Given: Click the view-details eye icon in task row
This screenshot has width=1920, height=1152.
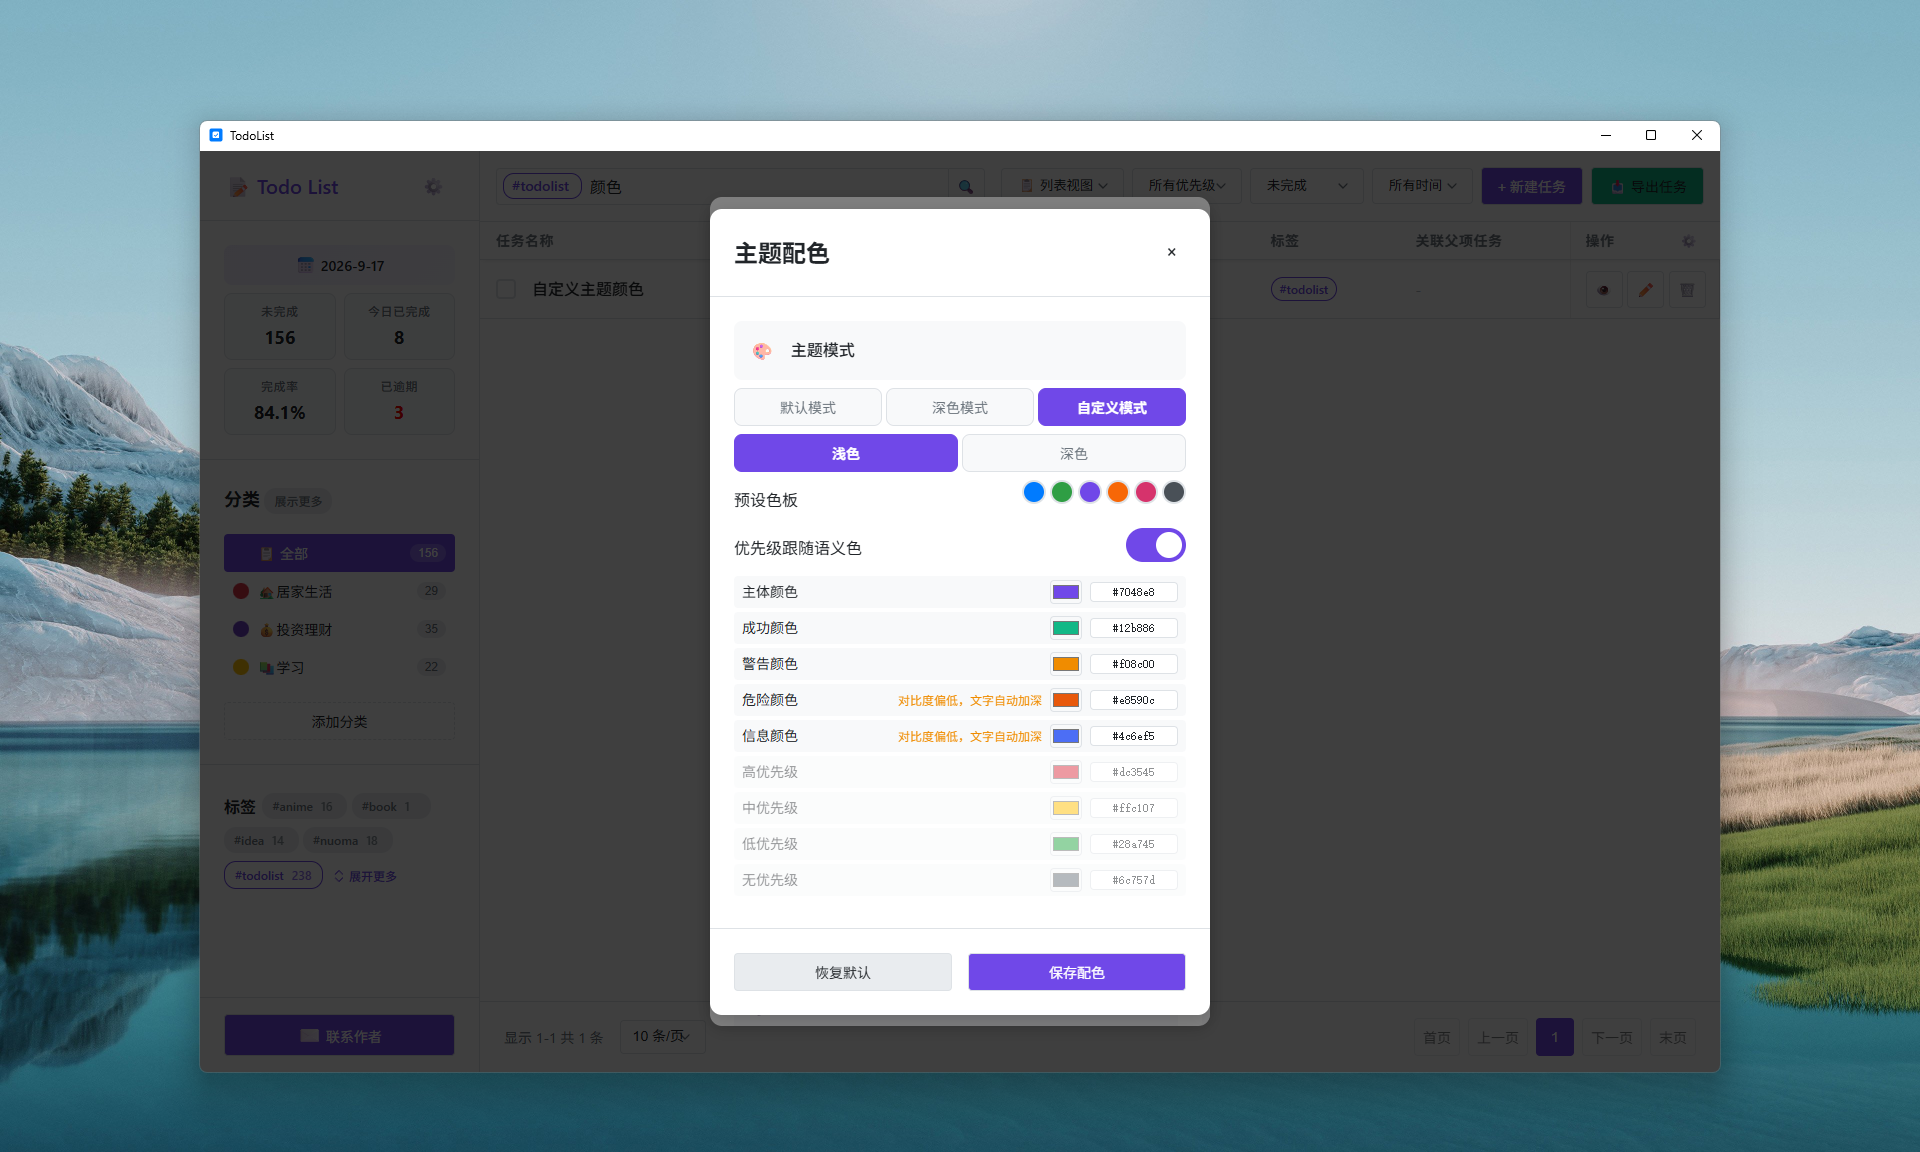Looking at the screenshot, I should pos(1603,290).
